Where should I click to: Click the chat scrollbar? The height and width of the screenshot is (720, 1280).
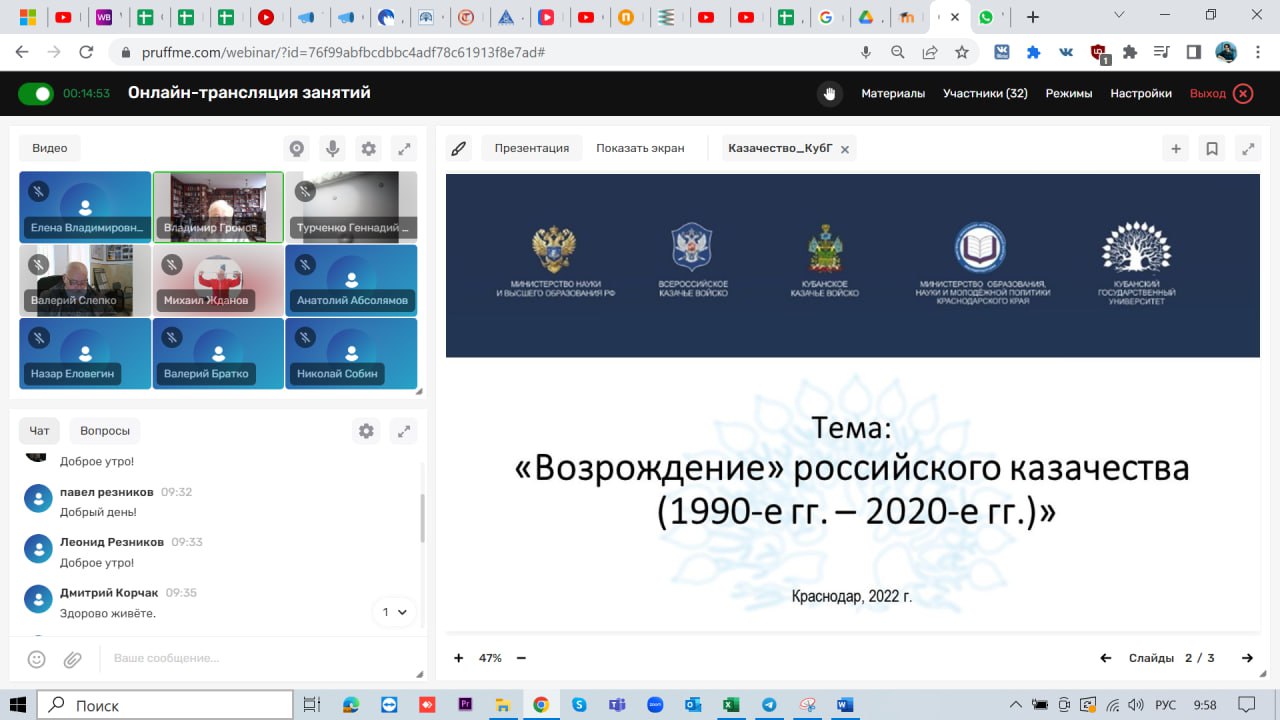[422, 518]
